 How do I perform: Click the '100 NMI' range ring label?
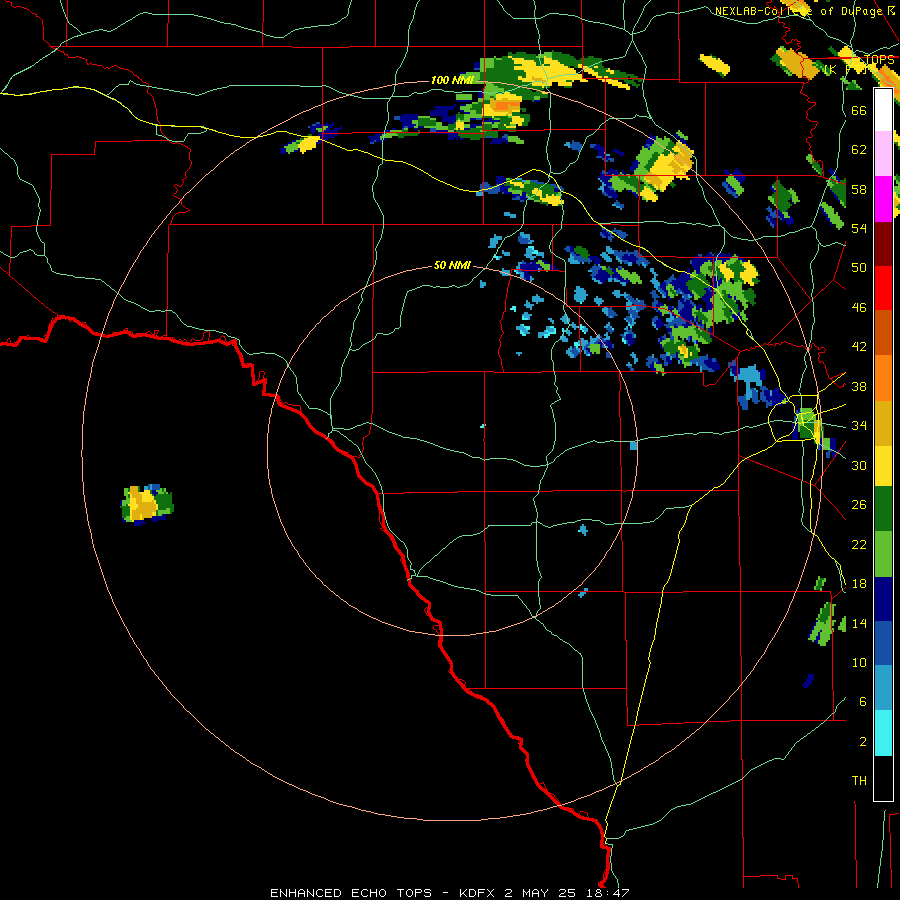pyautogui.click(x=452, y=80)
